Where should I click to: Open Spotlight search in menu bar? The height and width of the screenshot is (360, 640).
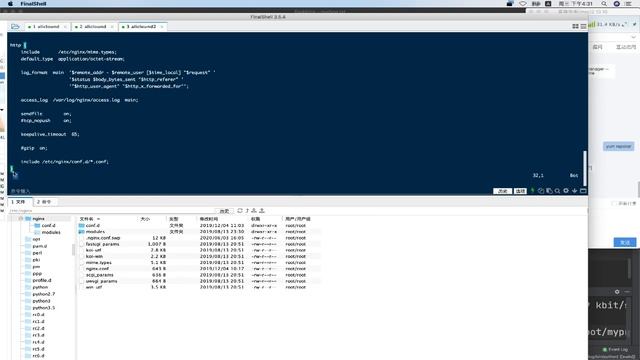(x=604, y=4)
